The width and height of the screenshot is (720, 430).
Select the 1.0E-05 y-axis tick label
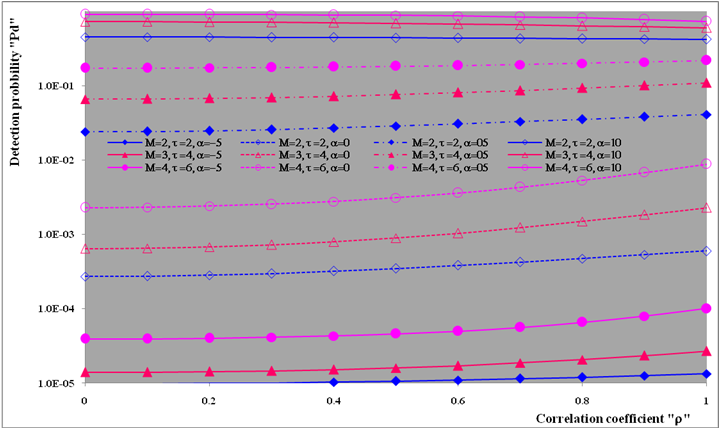click(53, 383)
